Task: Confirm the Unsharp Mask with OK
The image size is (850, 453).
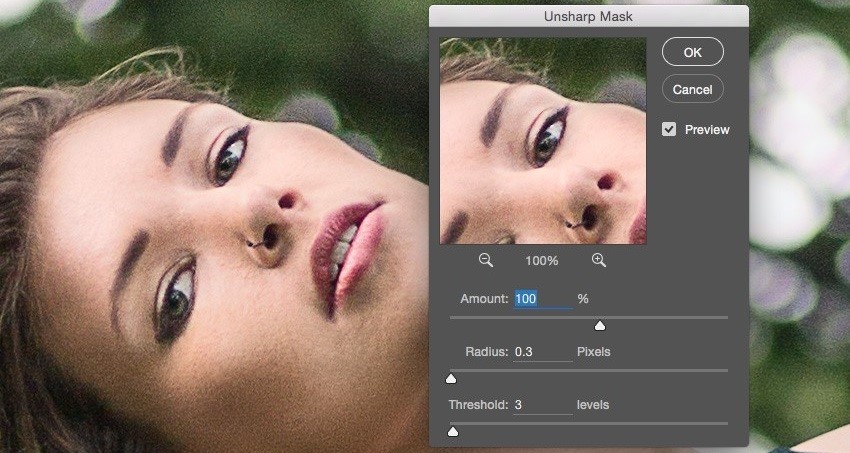Action: click(692, 52)
